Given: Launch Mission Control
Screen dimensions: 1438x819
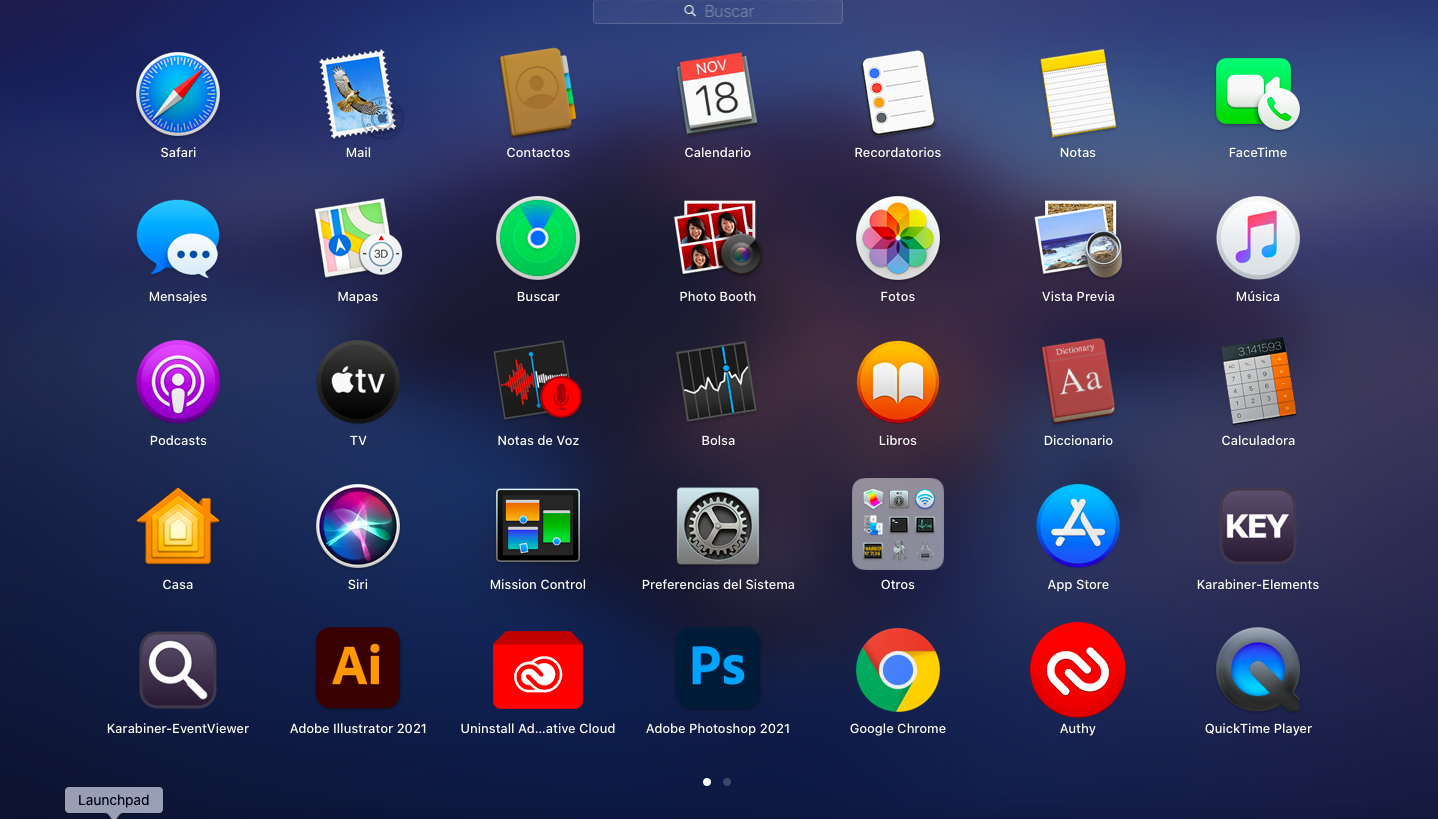Looking at the screenshot, I should [538, 526].
